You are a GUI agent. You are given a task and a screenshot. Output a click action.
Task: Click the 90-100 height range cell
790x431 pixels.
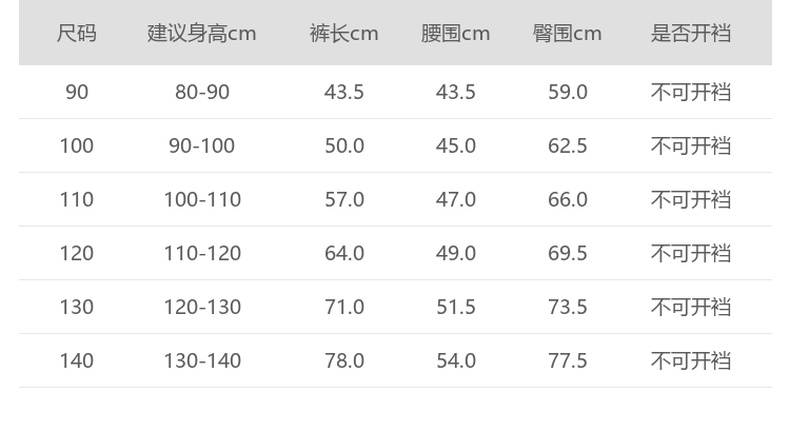[x=202, y=146]
